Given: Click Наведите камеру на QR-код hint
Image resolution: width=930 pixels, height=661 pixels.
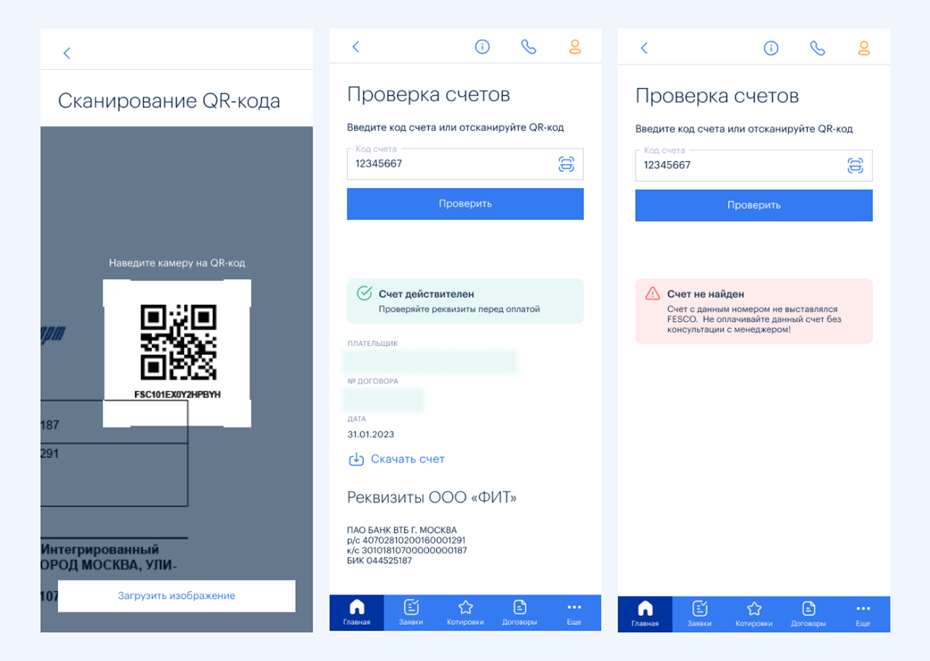Looking at the screenshot, I should point(177,263).
